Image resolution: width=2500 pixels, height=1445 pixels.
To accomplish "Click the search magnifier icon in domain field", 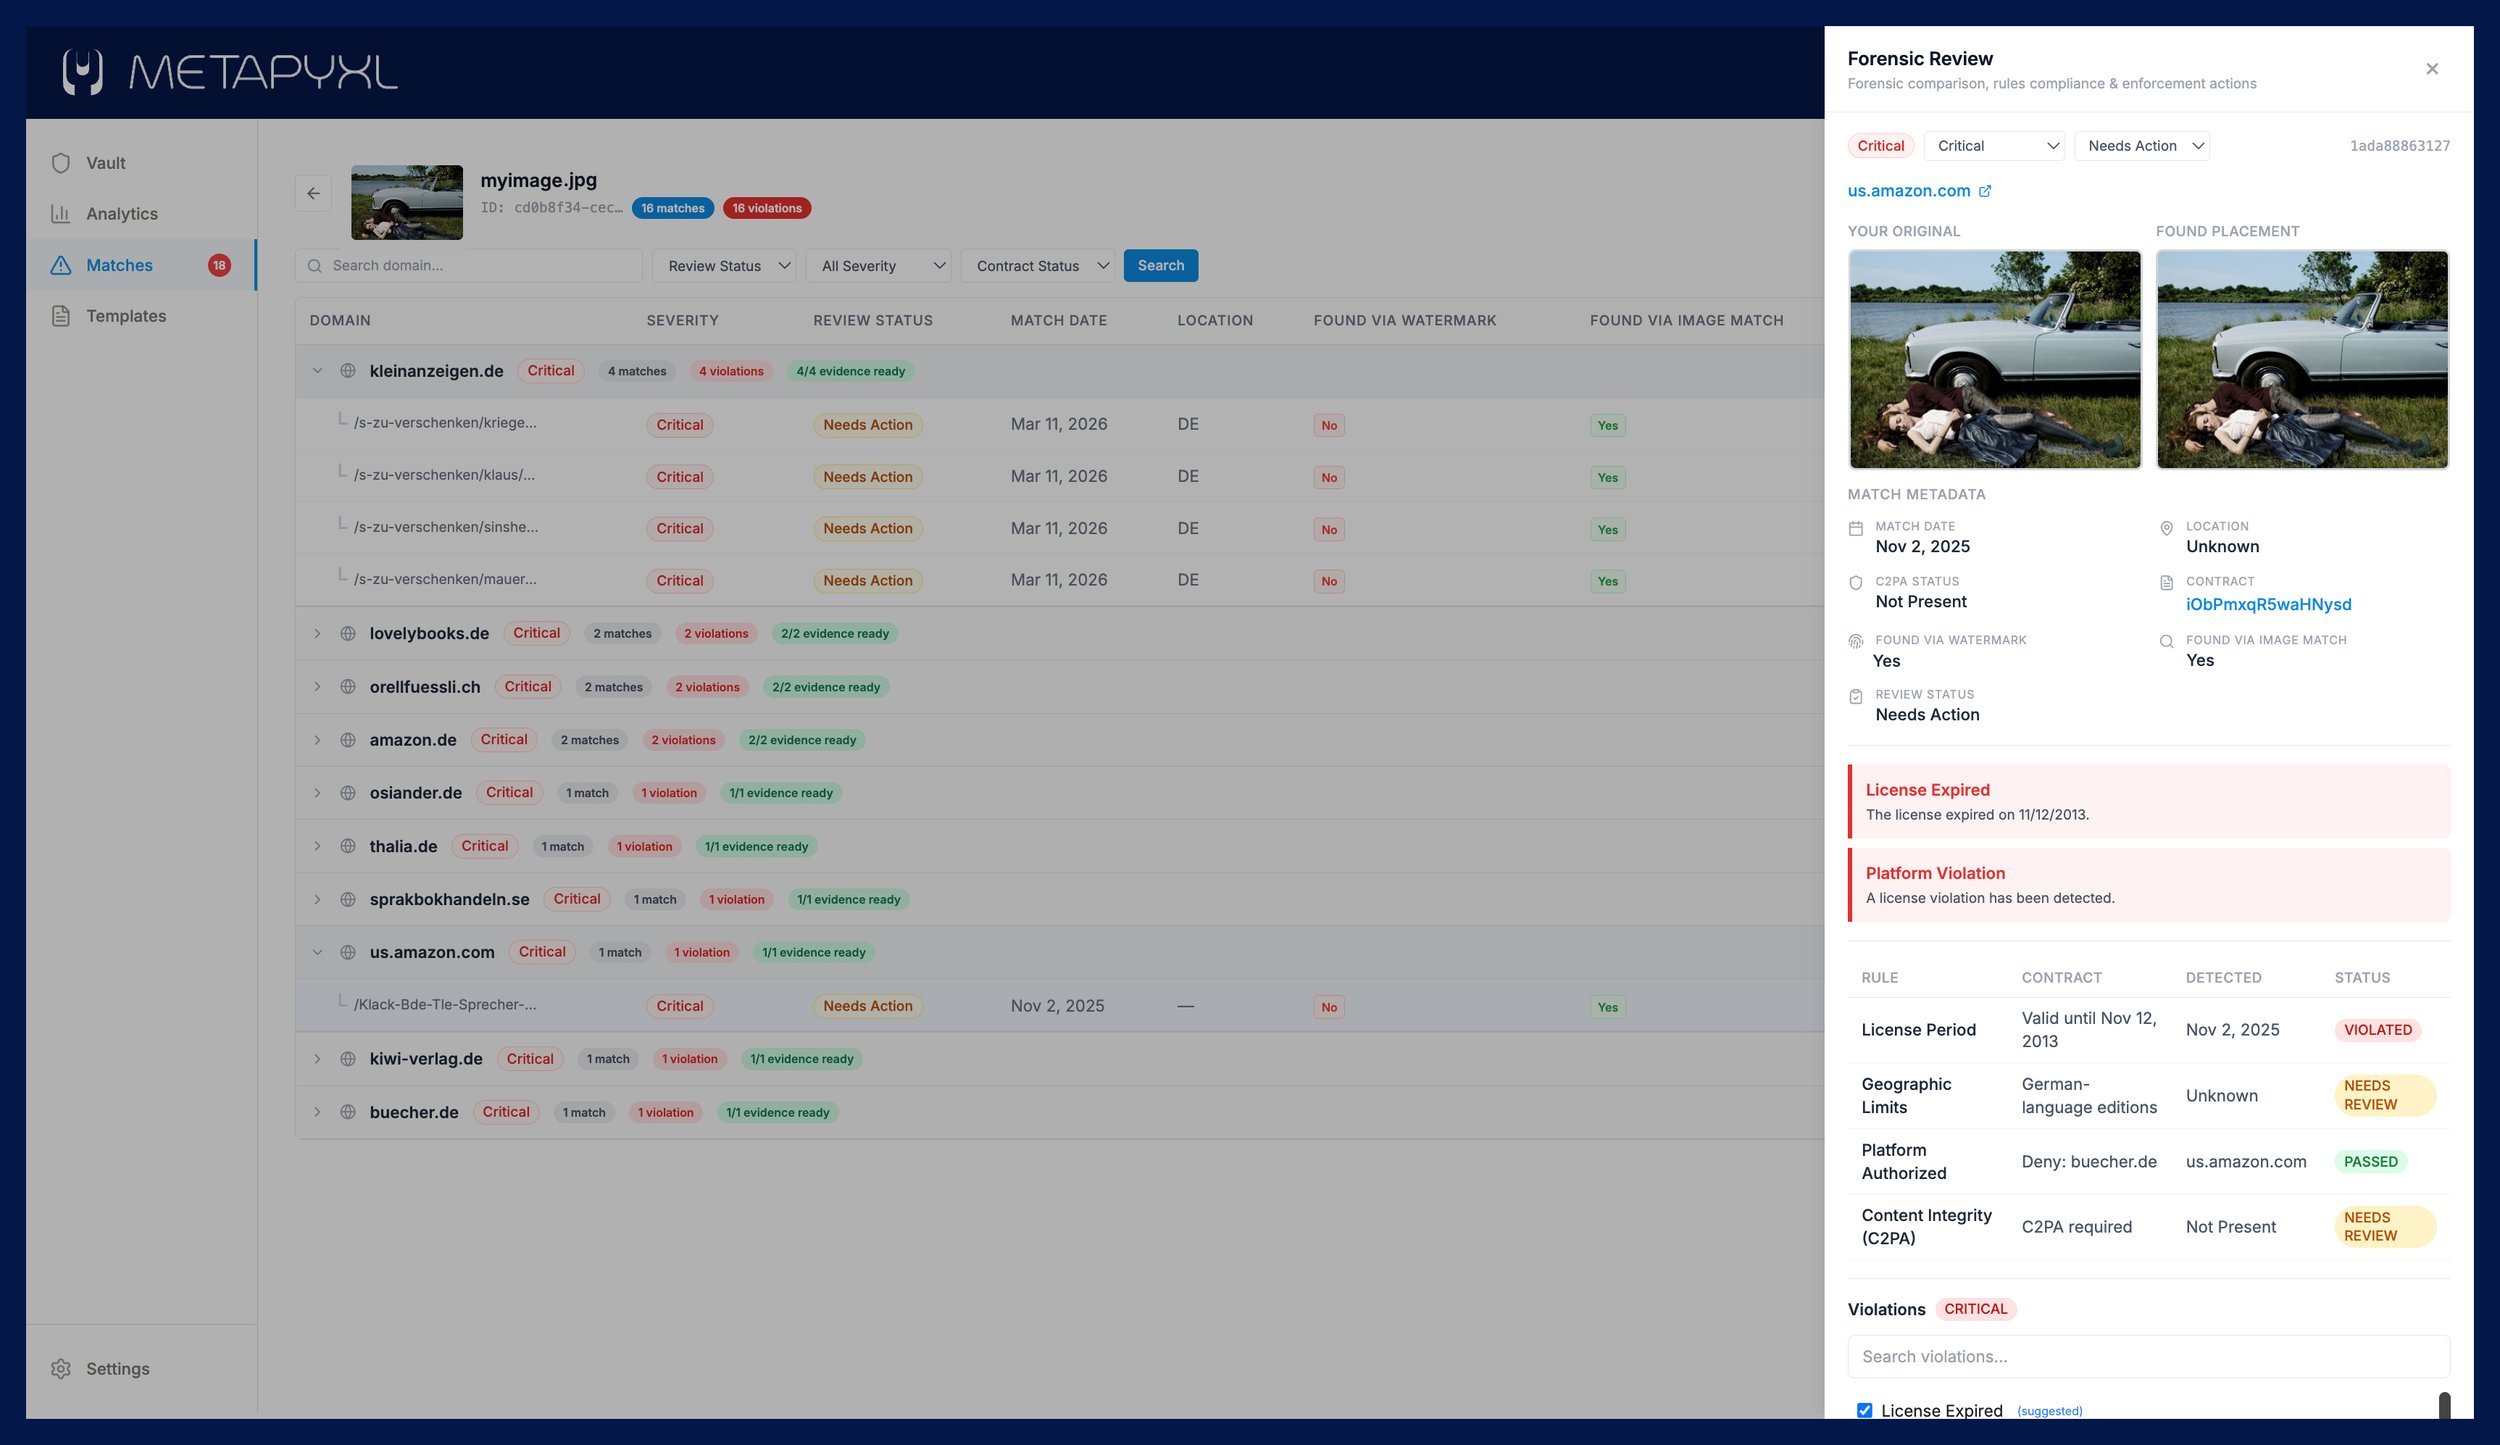I will click(x=314, y=266).
